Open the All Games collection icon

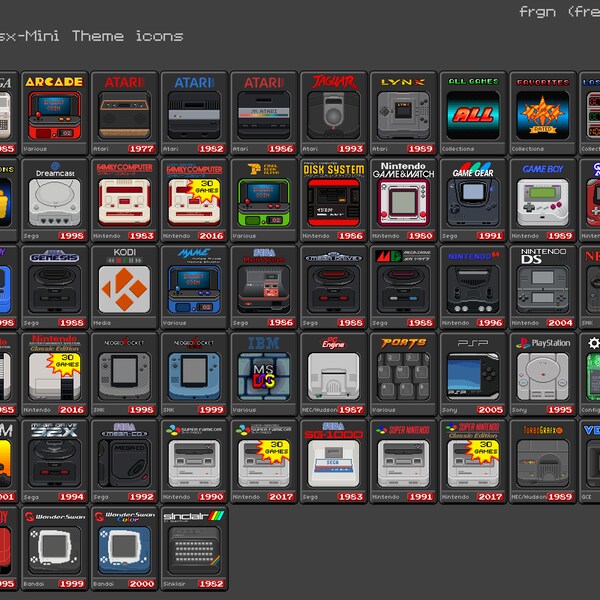coord(473,113)
